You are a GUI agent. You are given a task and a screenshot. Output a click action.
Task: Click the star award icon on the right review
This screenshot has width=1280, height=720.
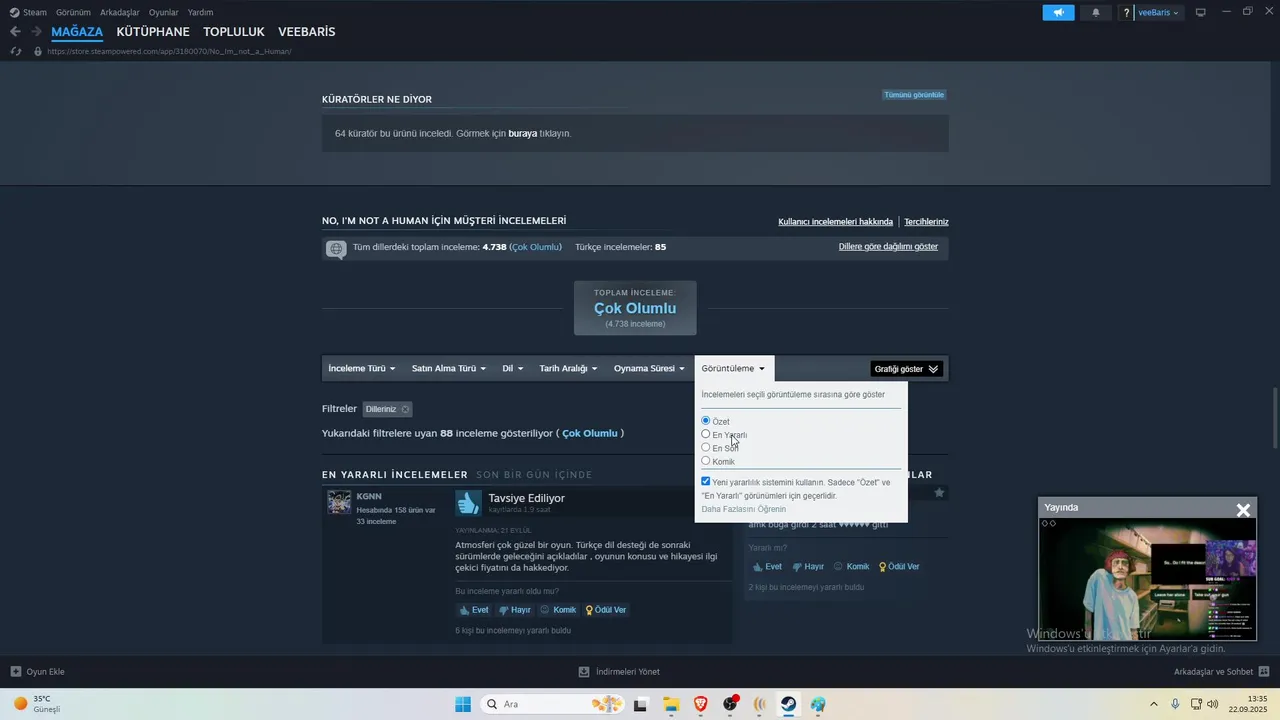click(939, 492)
